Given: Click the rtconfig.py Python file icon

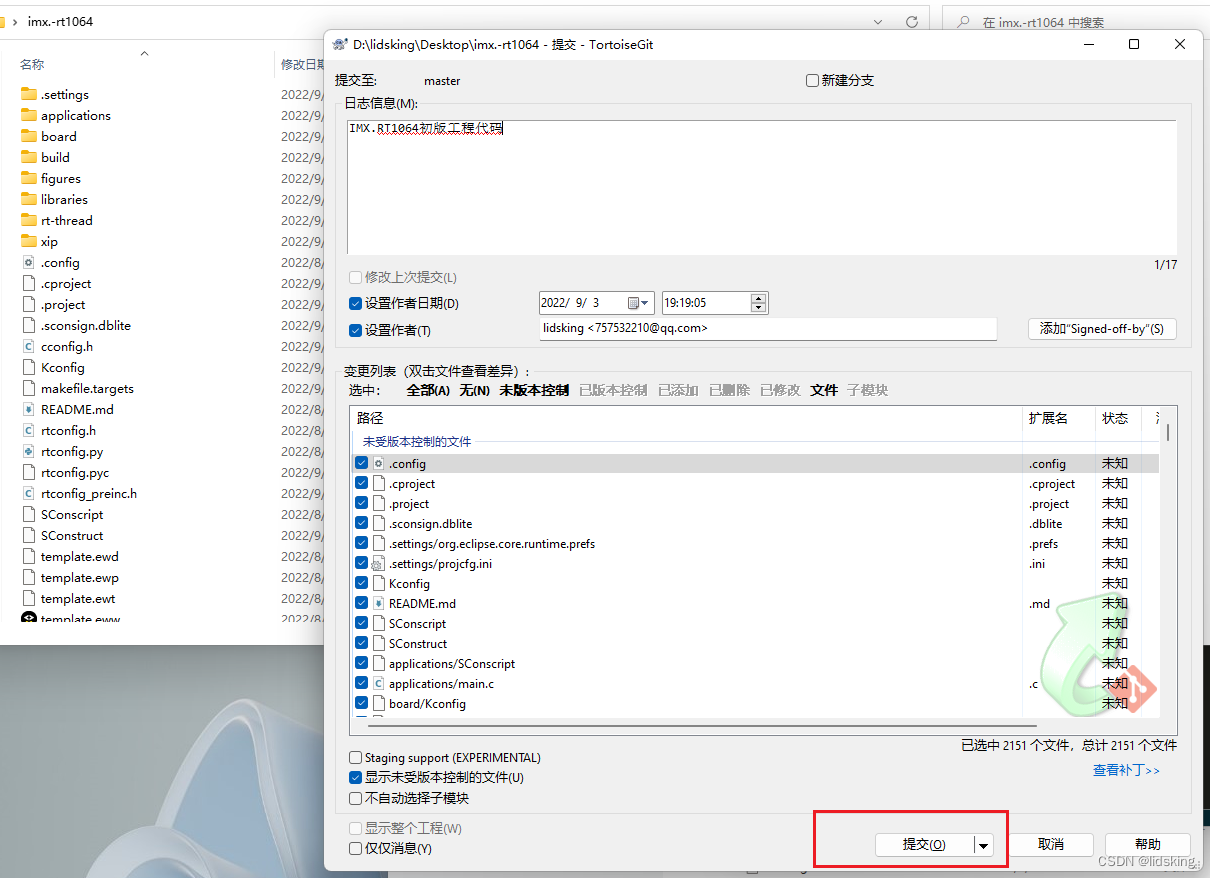Looking at the screenshot, I should (29, 451).
